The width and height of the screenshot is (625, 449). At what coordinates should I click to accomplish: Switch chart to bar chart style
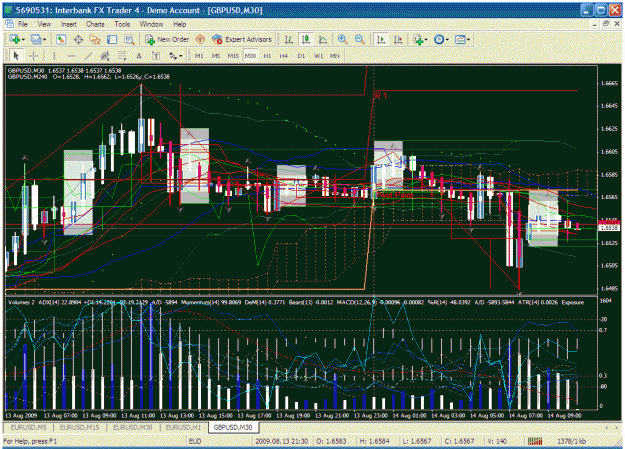point(289,39)
